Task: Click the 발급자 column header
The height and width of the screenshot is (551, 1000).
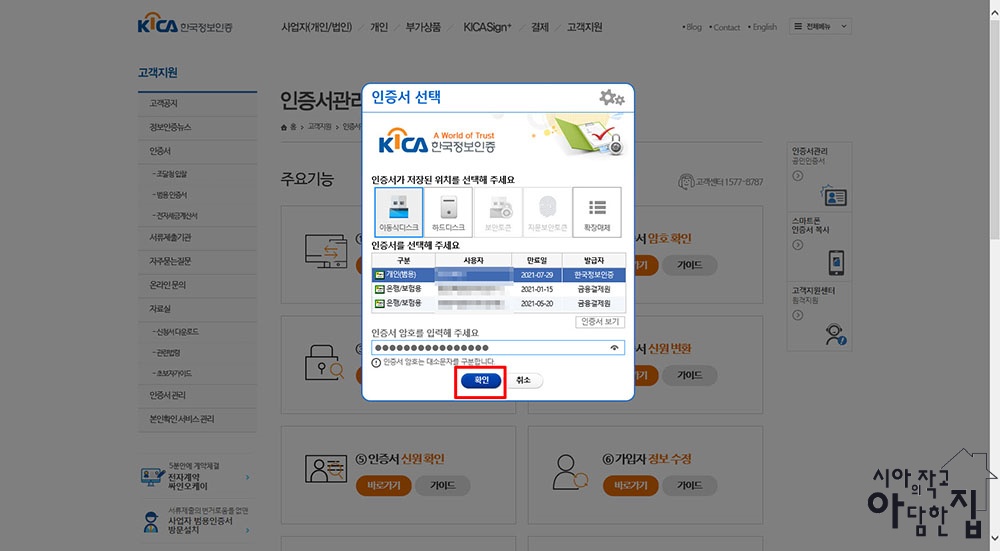Action: (594, 260)
